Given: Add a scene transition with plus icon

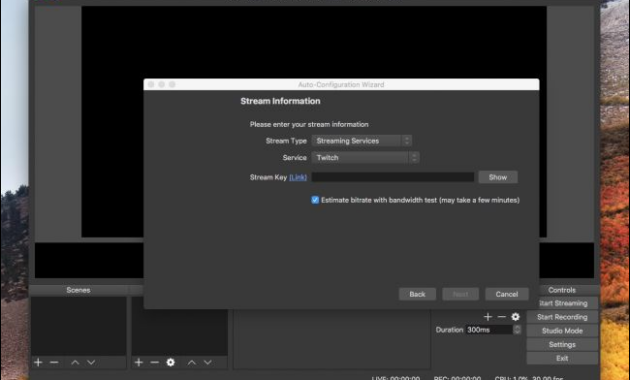Looking at the screenshot, I should 488,317.
